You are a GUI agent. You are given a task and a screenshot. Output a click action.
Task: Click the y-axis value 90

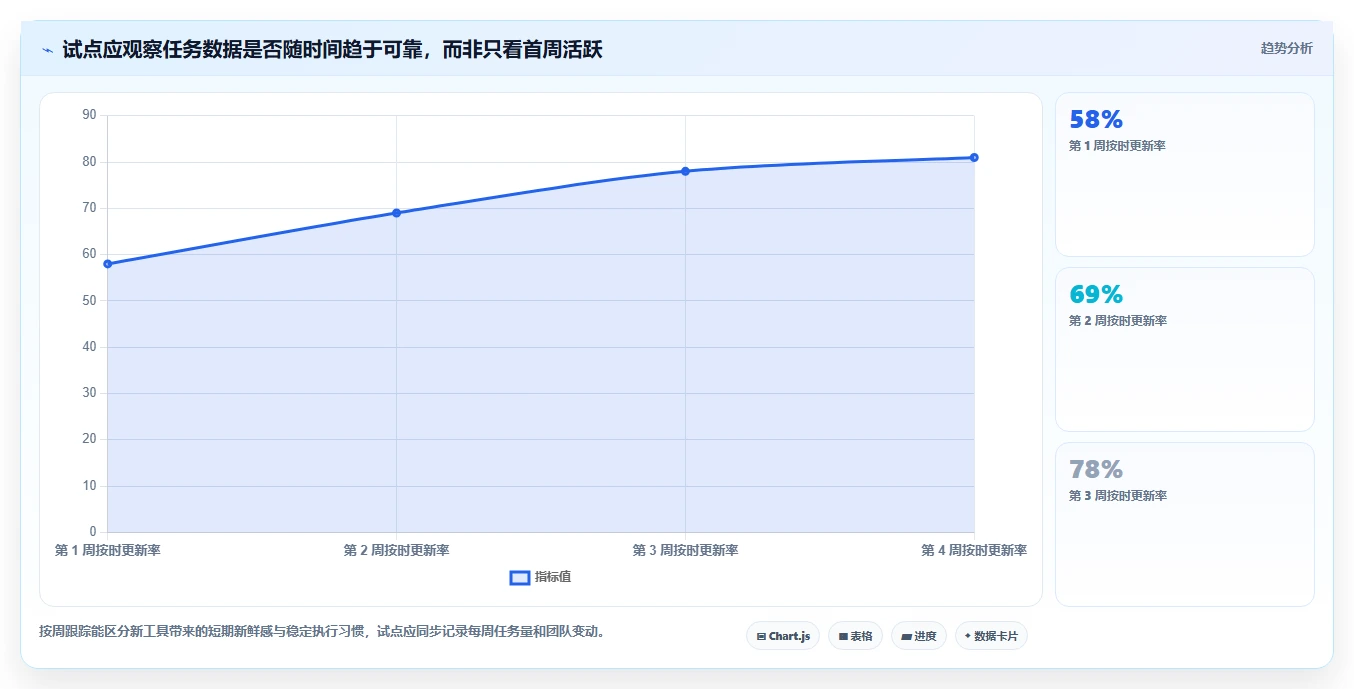point(89,115)
